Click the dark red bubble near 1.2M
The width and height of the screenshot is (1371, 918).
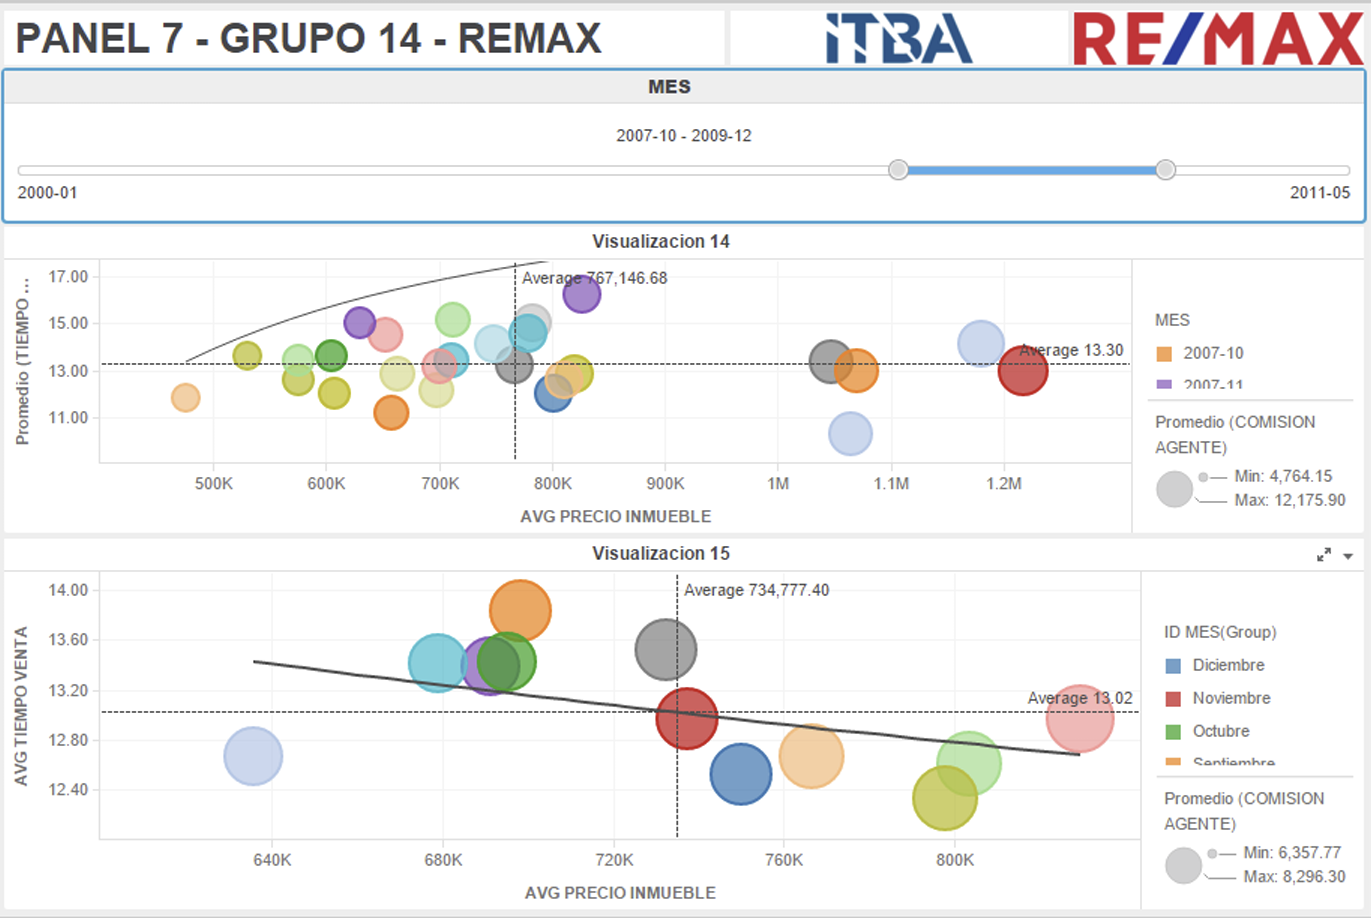point(1022,371)
